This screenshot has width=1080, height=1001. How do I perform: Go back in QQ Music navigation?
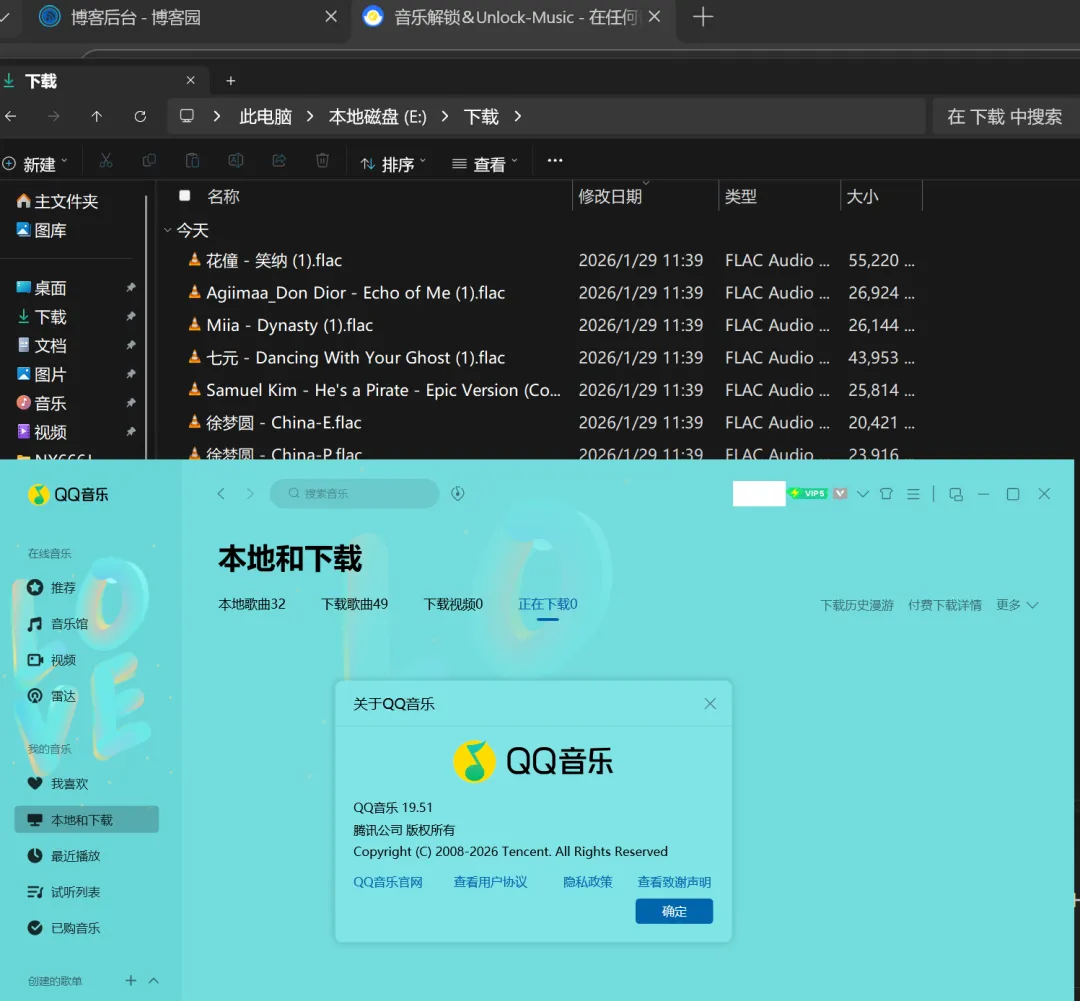tap(220, 493)
